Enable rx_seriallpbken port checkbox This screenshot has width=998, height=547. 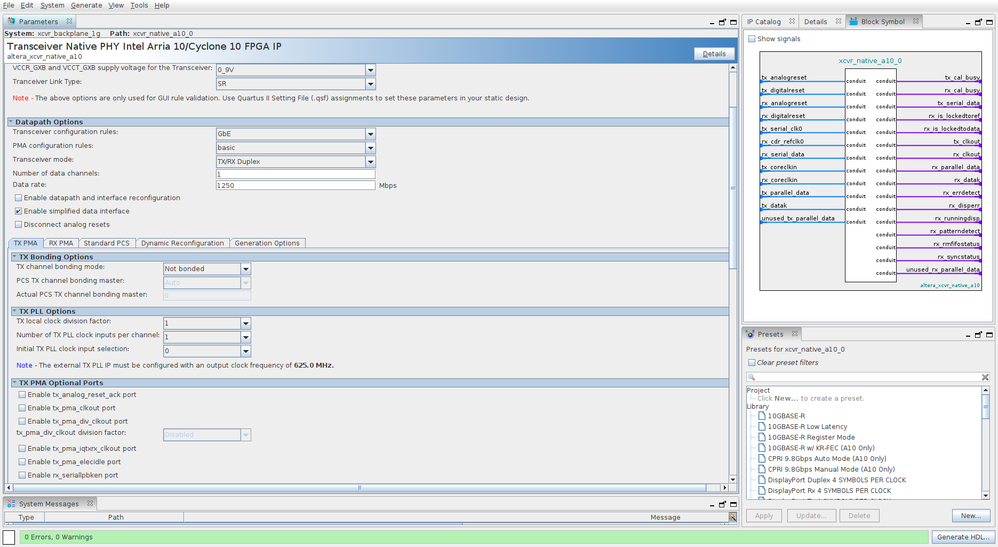click(x=22, y=475)
